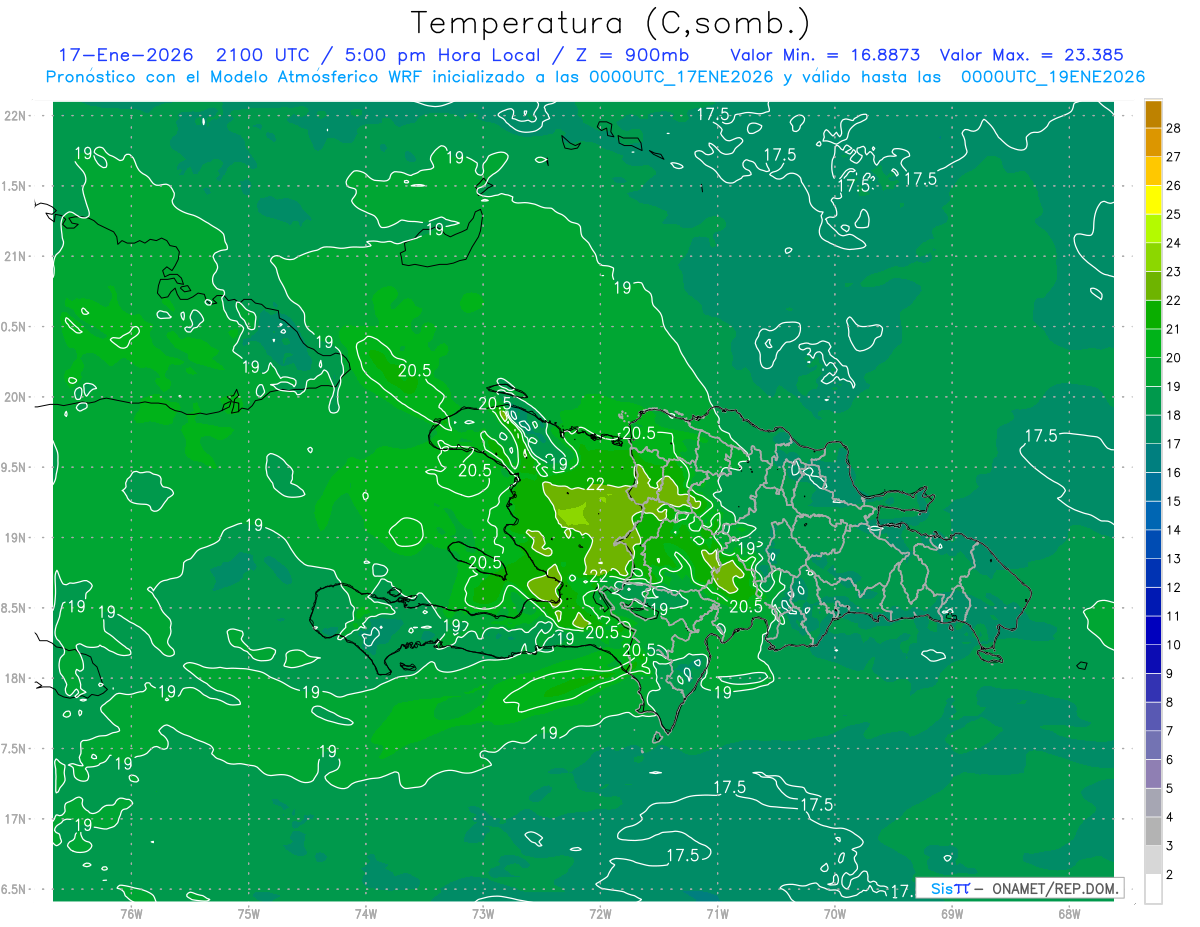Image resolution: width=1200 pixels, height=927 pixels.
Task: Click the '28' value on the color scale
Action: point(1174,127)
